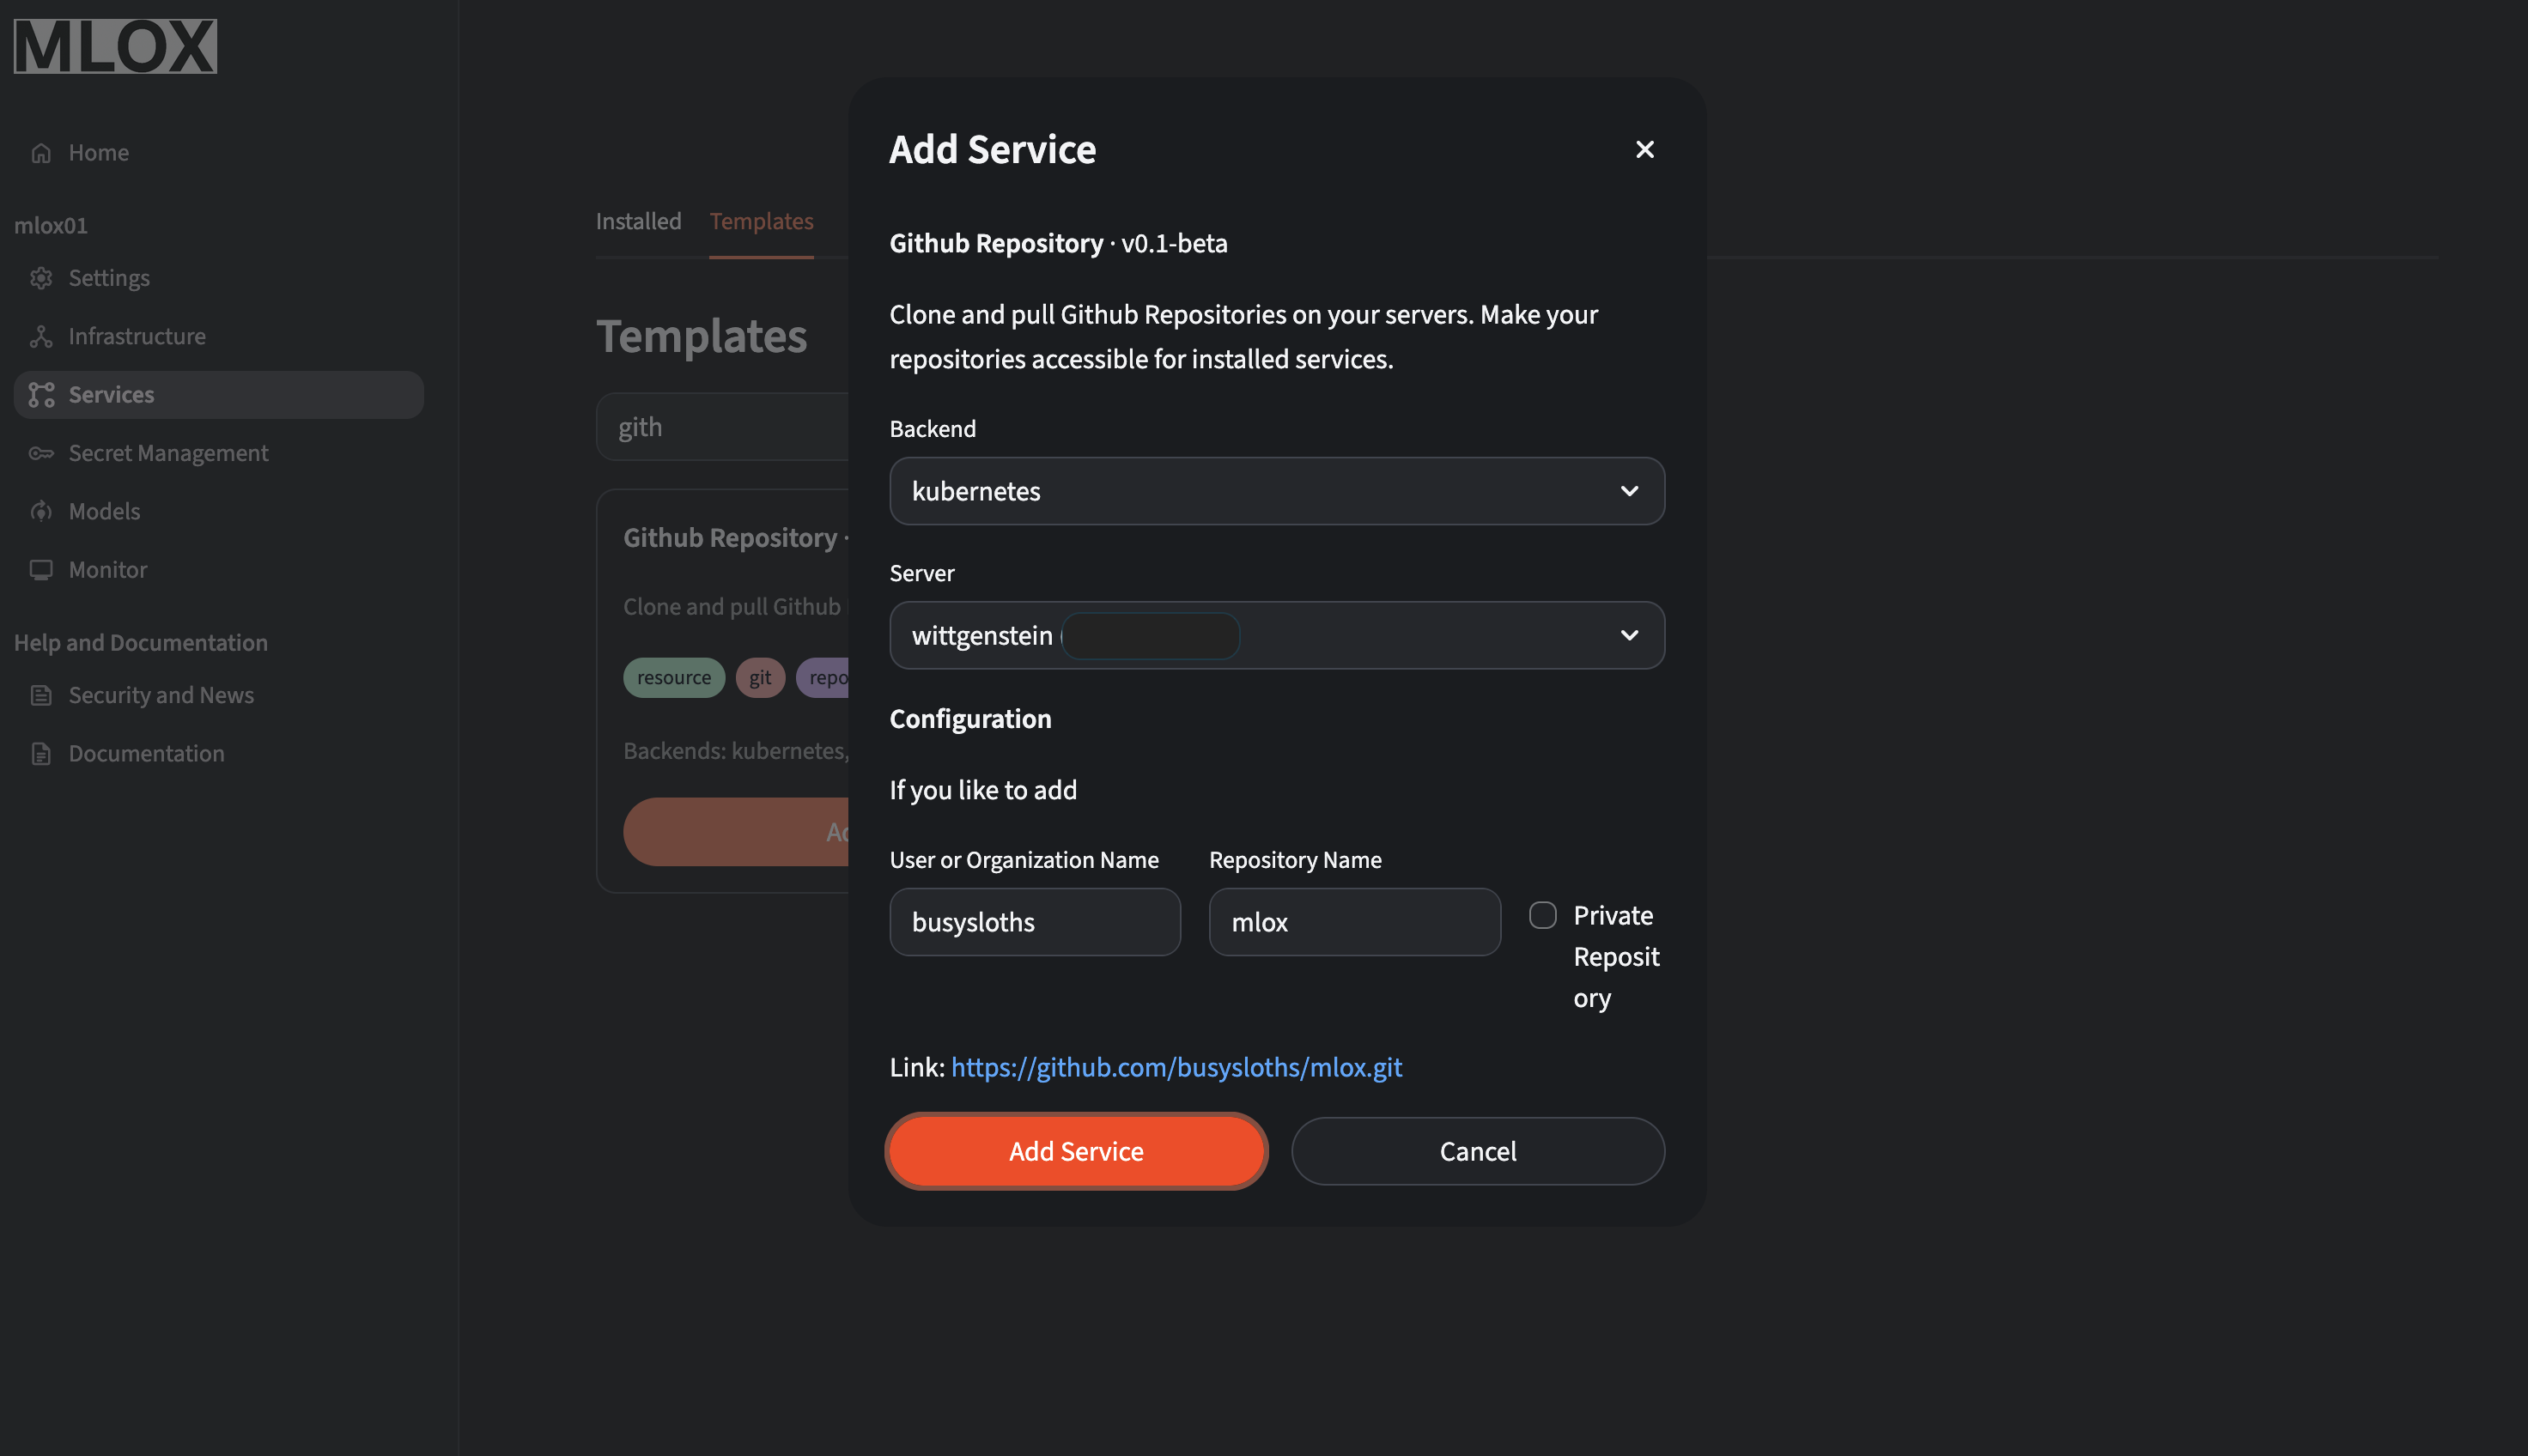Image resolution: width=2528 pixels, height=1456 pixels.
Task: Open the Backend dropdown showing kubernetes
Action: point(1276,491)
